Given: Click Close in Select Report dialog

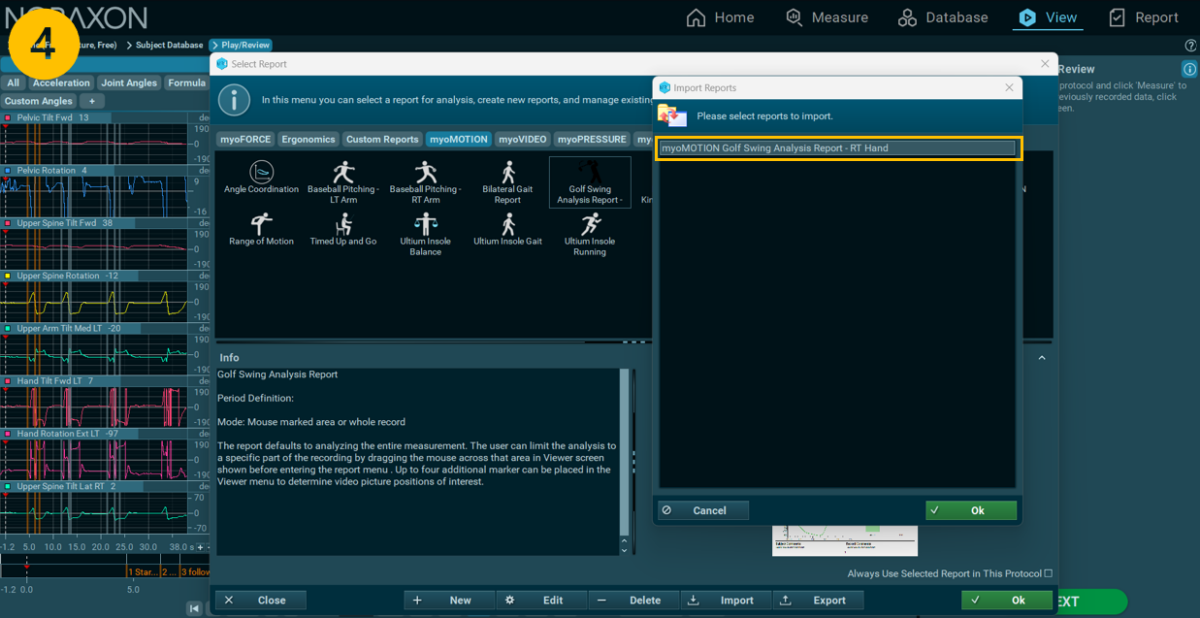Looking at the screenshot, I should click(x=261, y=600).
